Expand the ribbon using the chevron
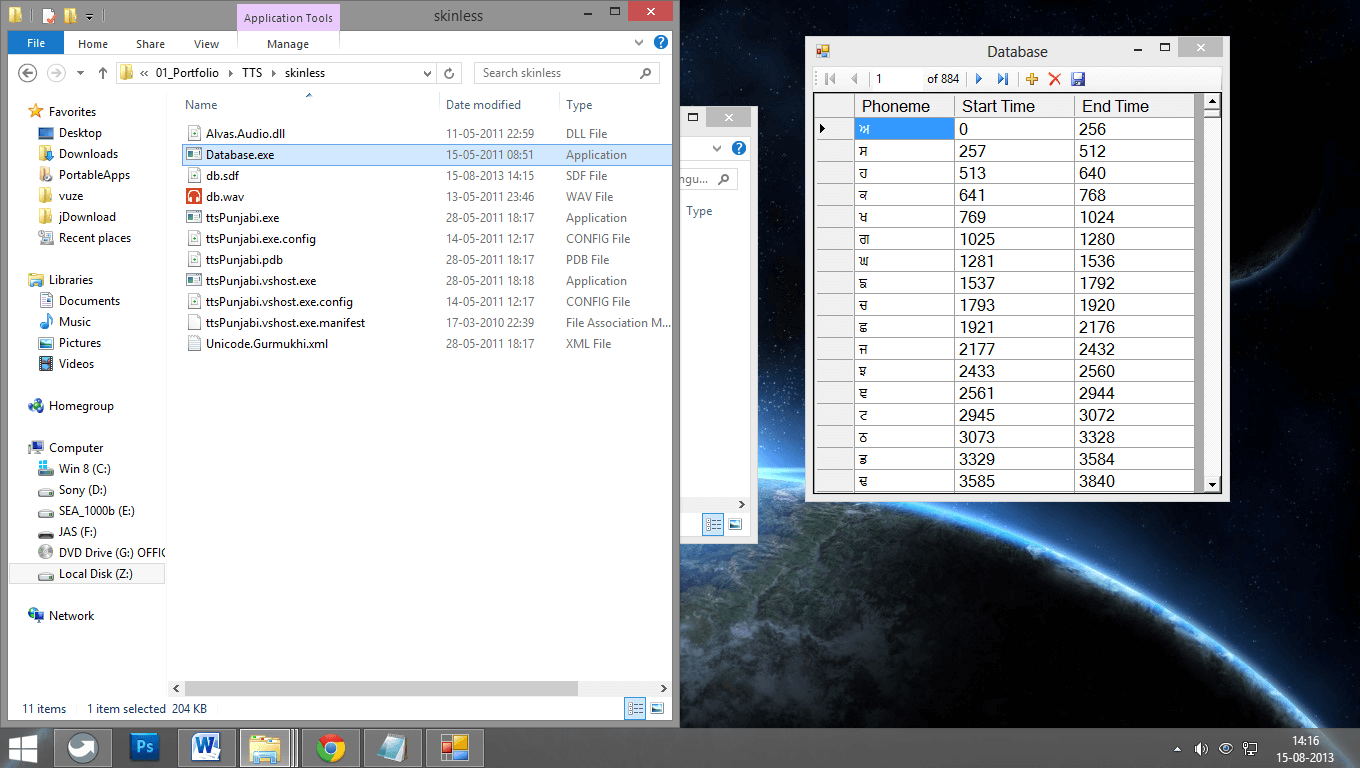The image size is (1360, 768). coord(640,44)
